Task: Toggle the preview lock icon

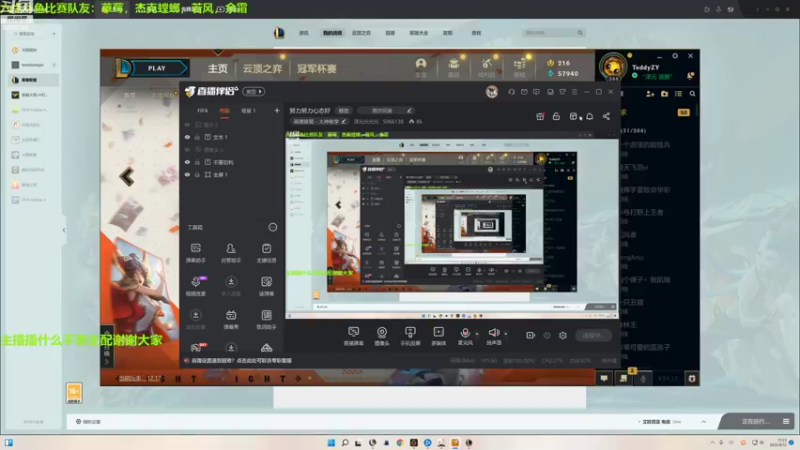Action: (x=556, y=116)
